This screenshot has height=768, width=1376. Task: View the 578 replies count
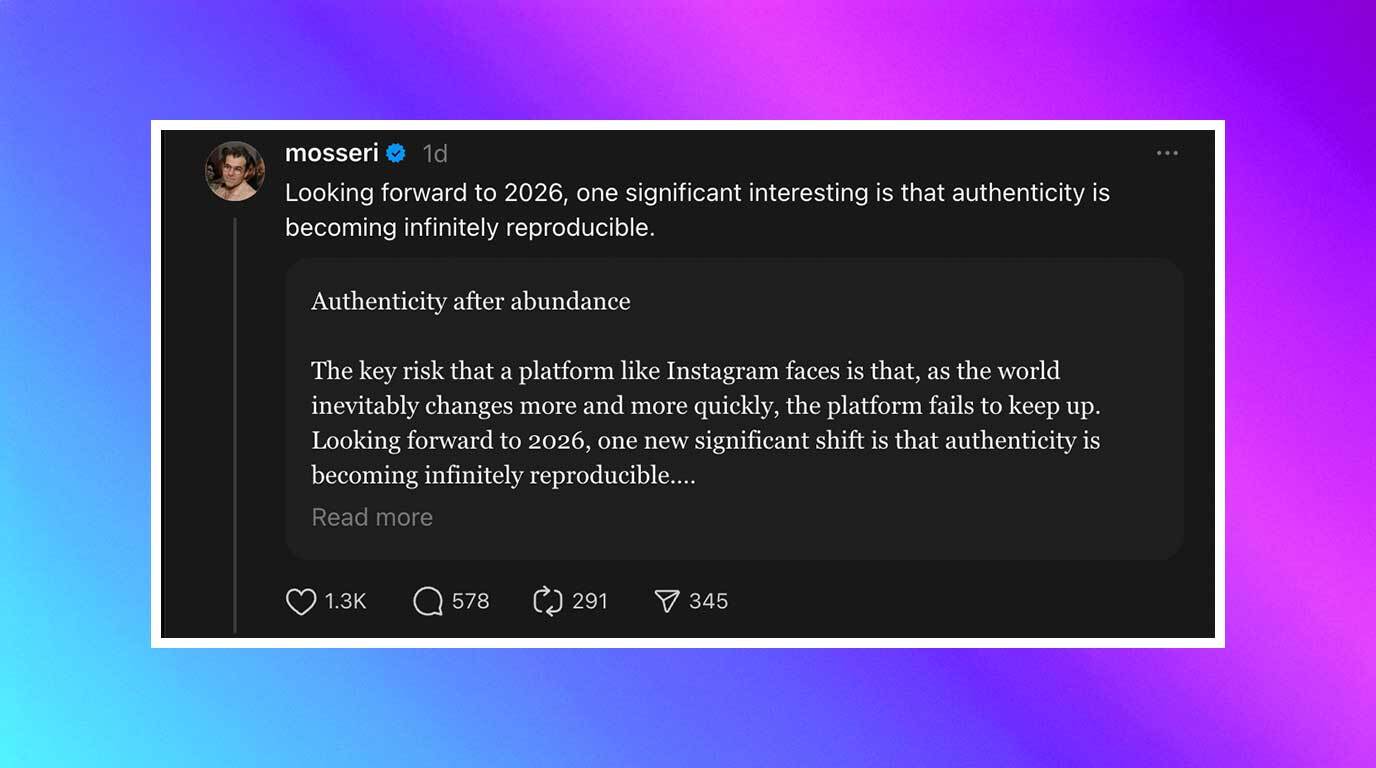[469, 601]
